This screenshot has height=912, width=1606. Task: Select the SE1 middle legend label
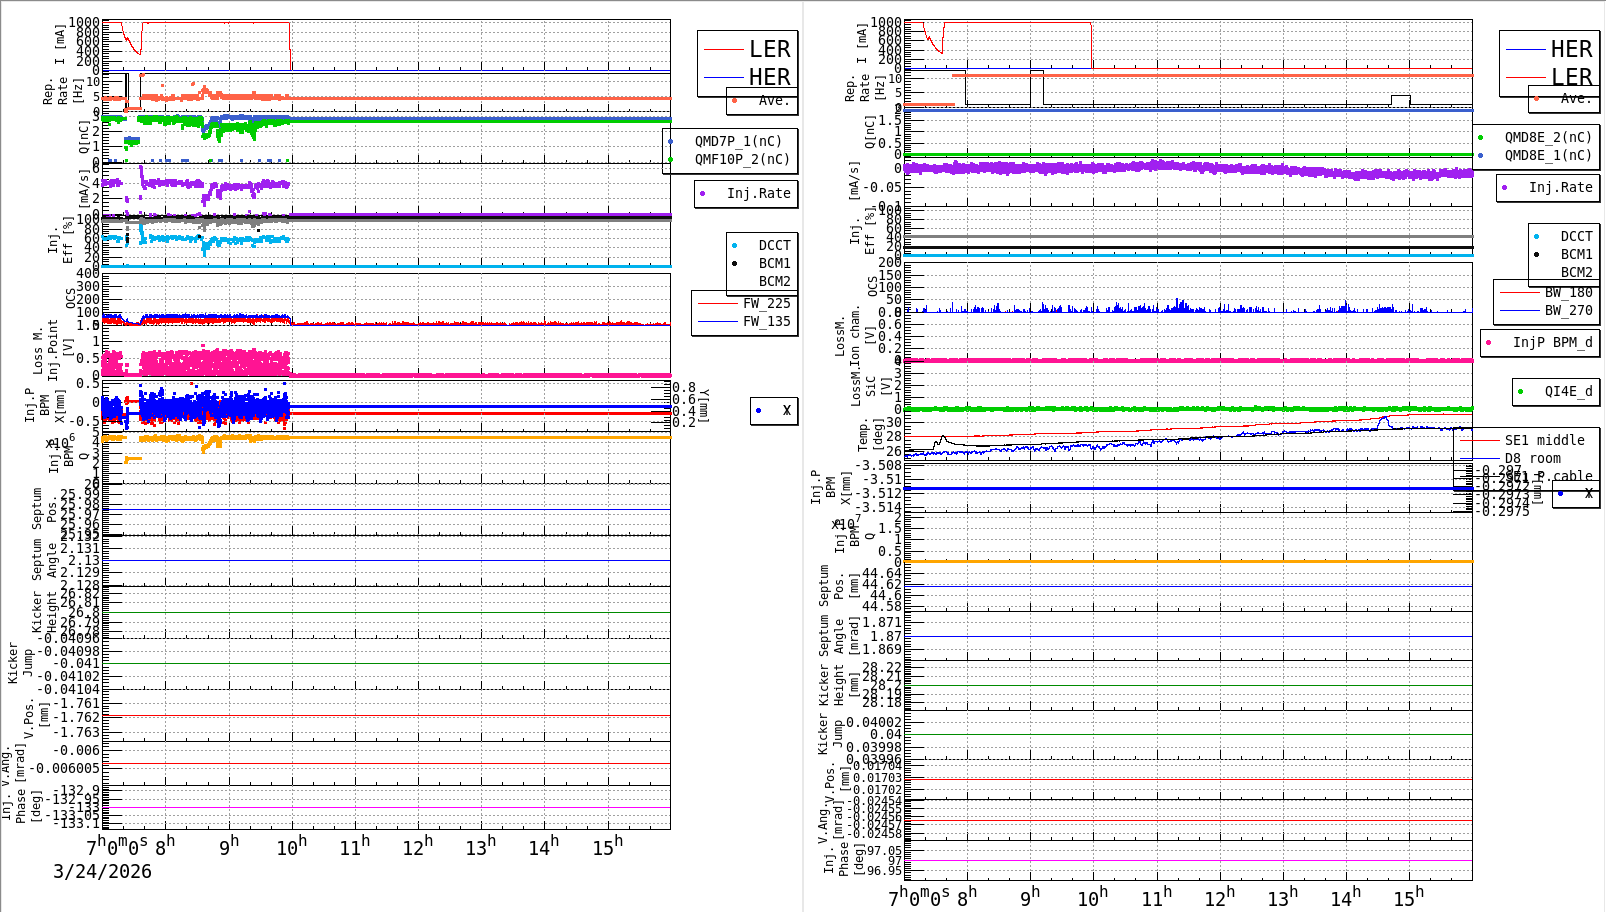pyautogui.click(x=1545, y=440)
